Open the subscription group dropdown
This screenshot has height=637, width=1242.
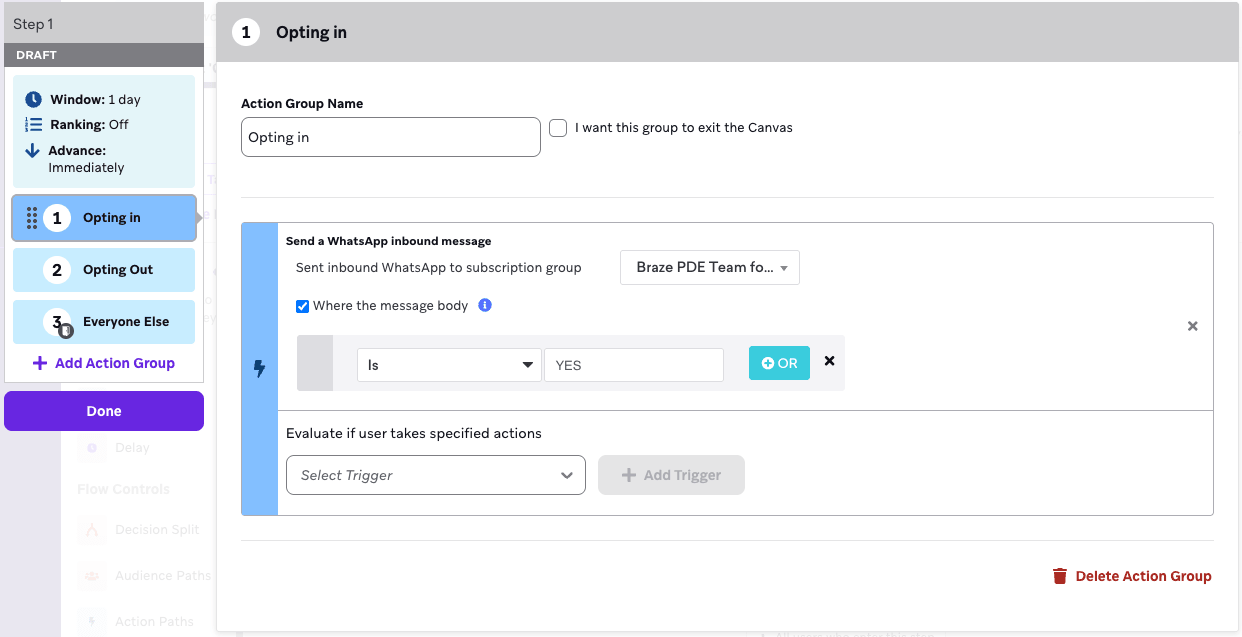pyautogui.click(x=710, y=268)
